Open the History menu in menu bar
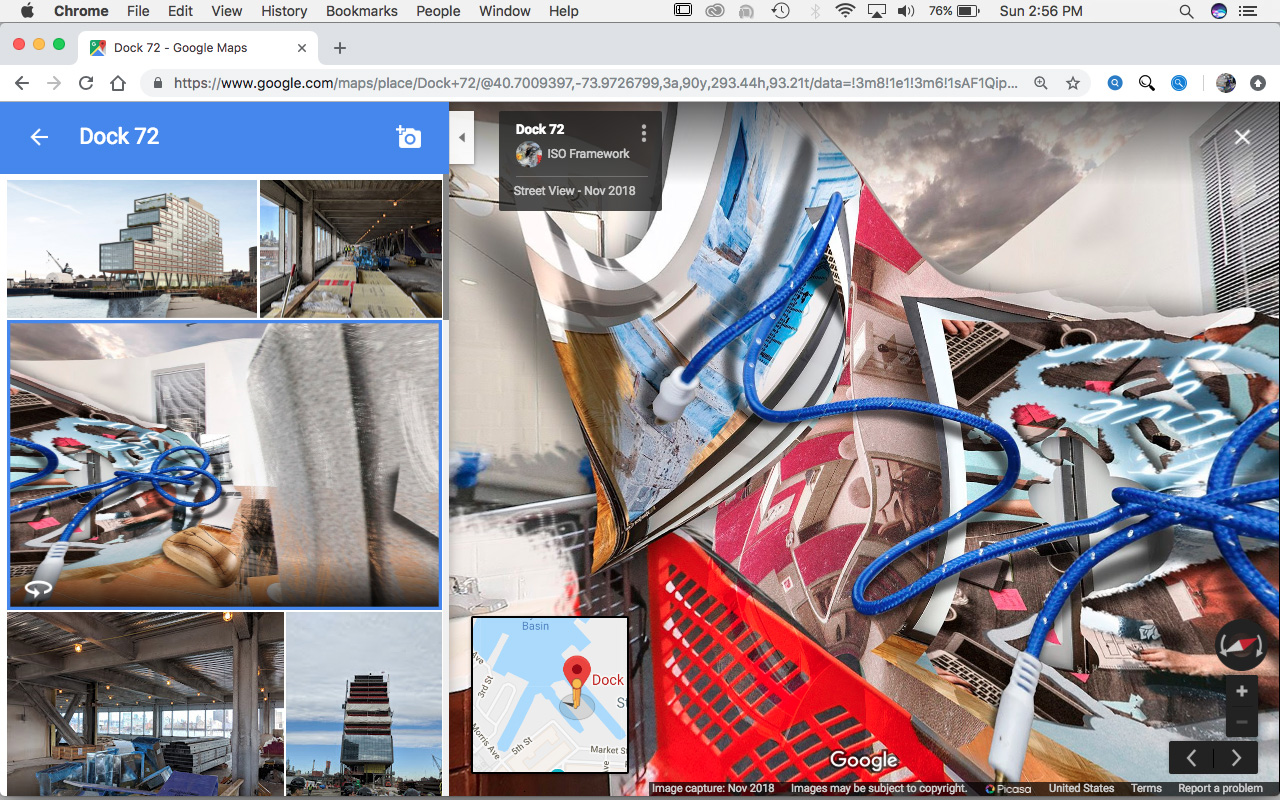 point(284,11)
